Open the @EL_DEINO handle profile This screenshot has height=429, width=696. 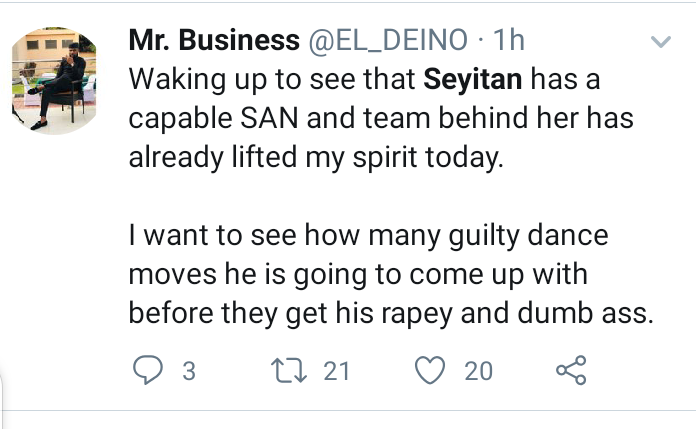[x=386, y=41]
